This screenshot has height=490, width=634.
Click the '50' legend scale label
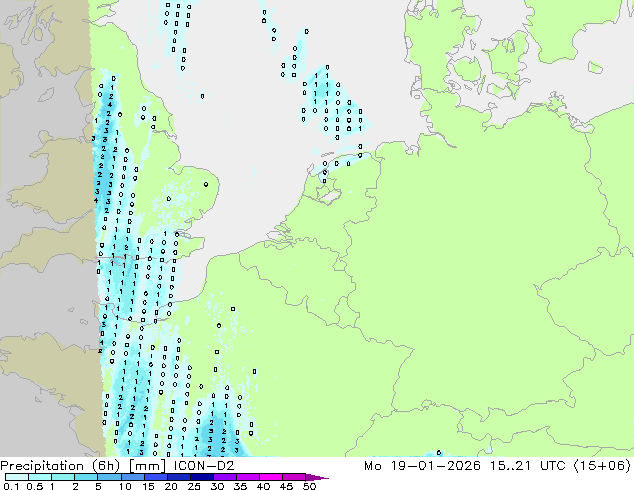309,486
